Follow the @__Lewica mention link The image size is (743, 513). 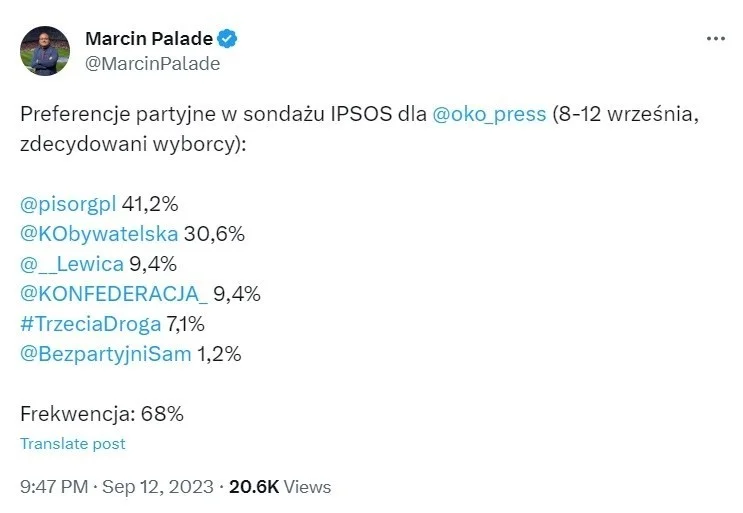72,264
